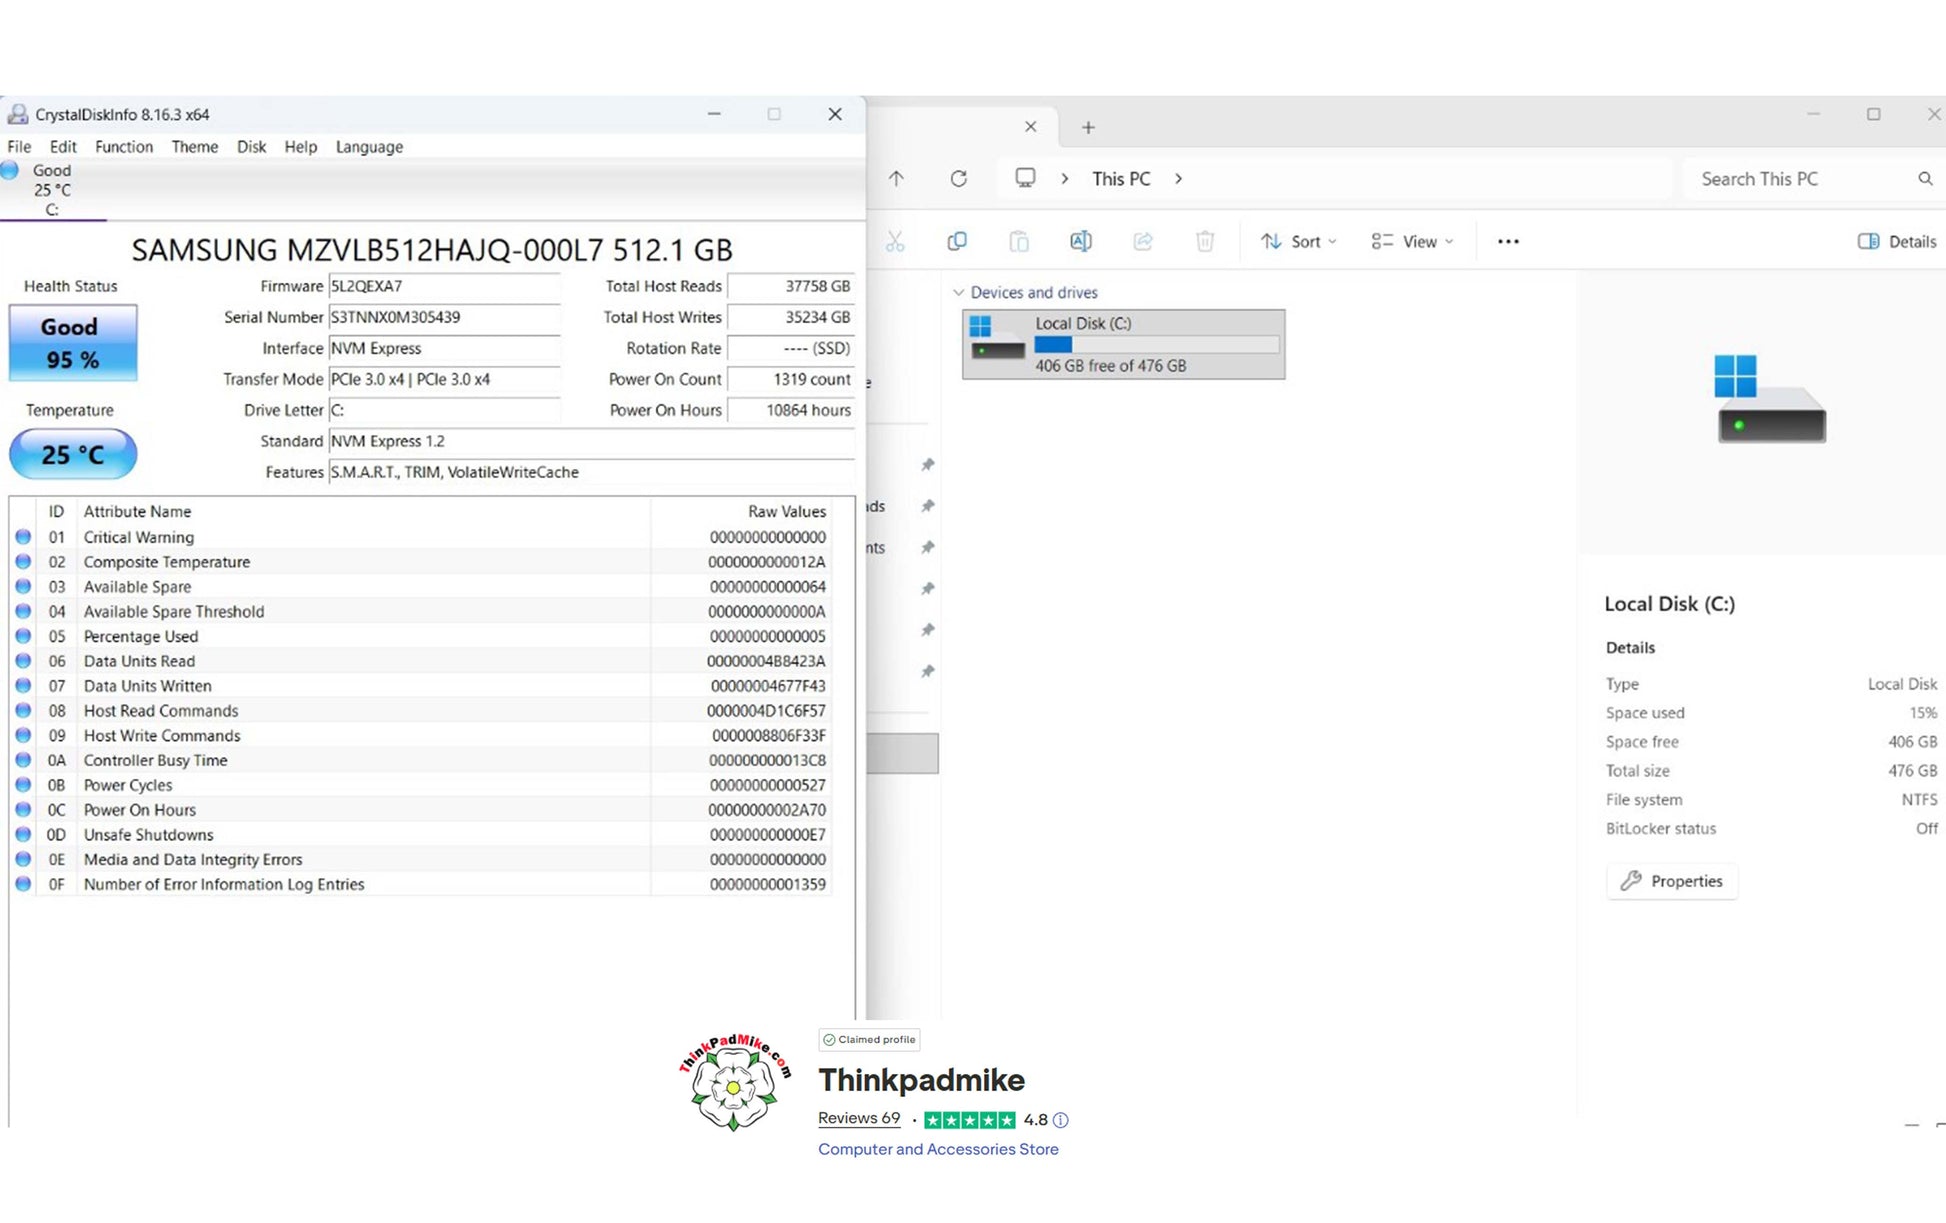The image size is (1946, 1223).
Task: Open the Function menu in CrystalDiskInfo
Action: 124,146
